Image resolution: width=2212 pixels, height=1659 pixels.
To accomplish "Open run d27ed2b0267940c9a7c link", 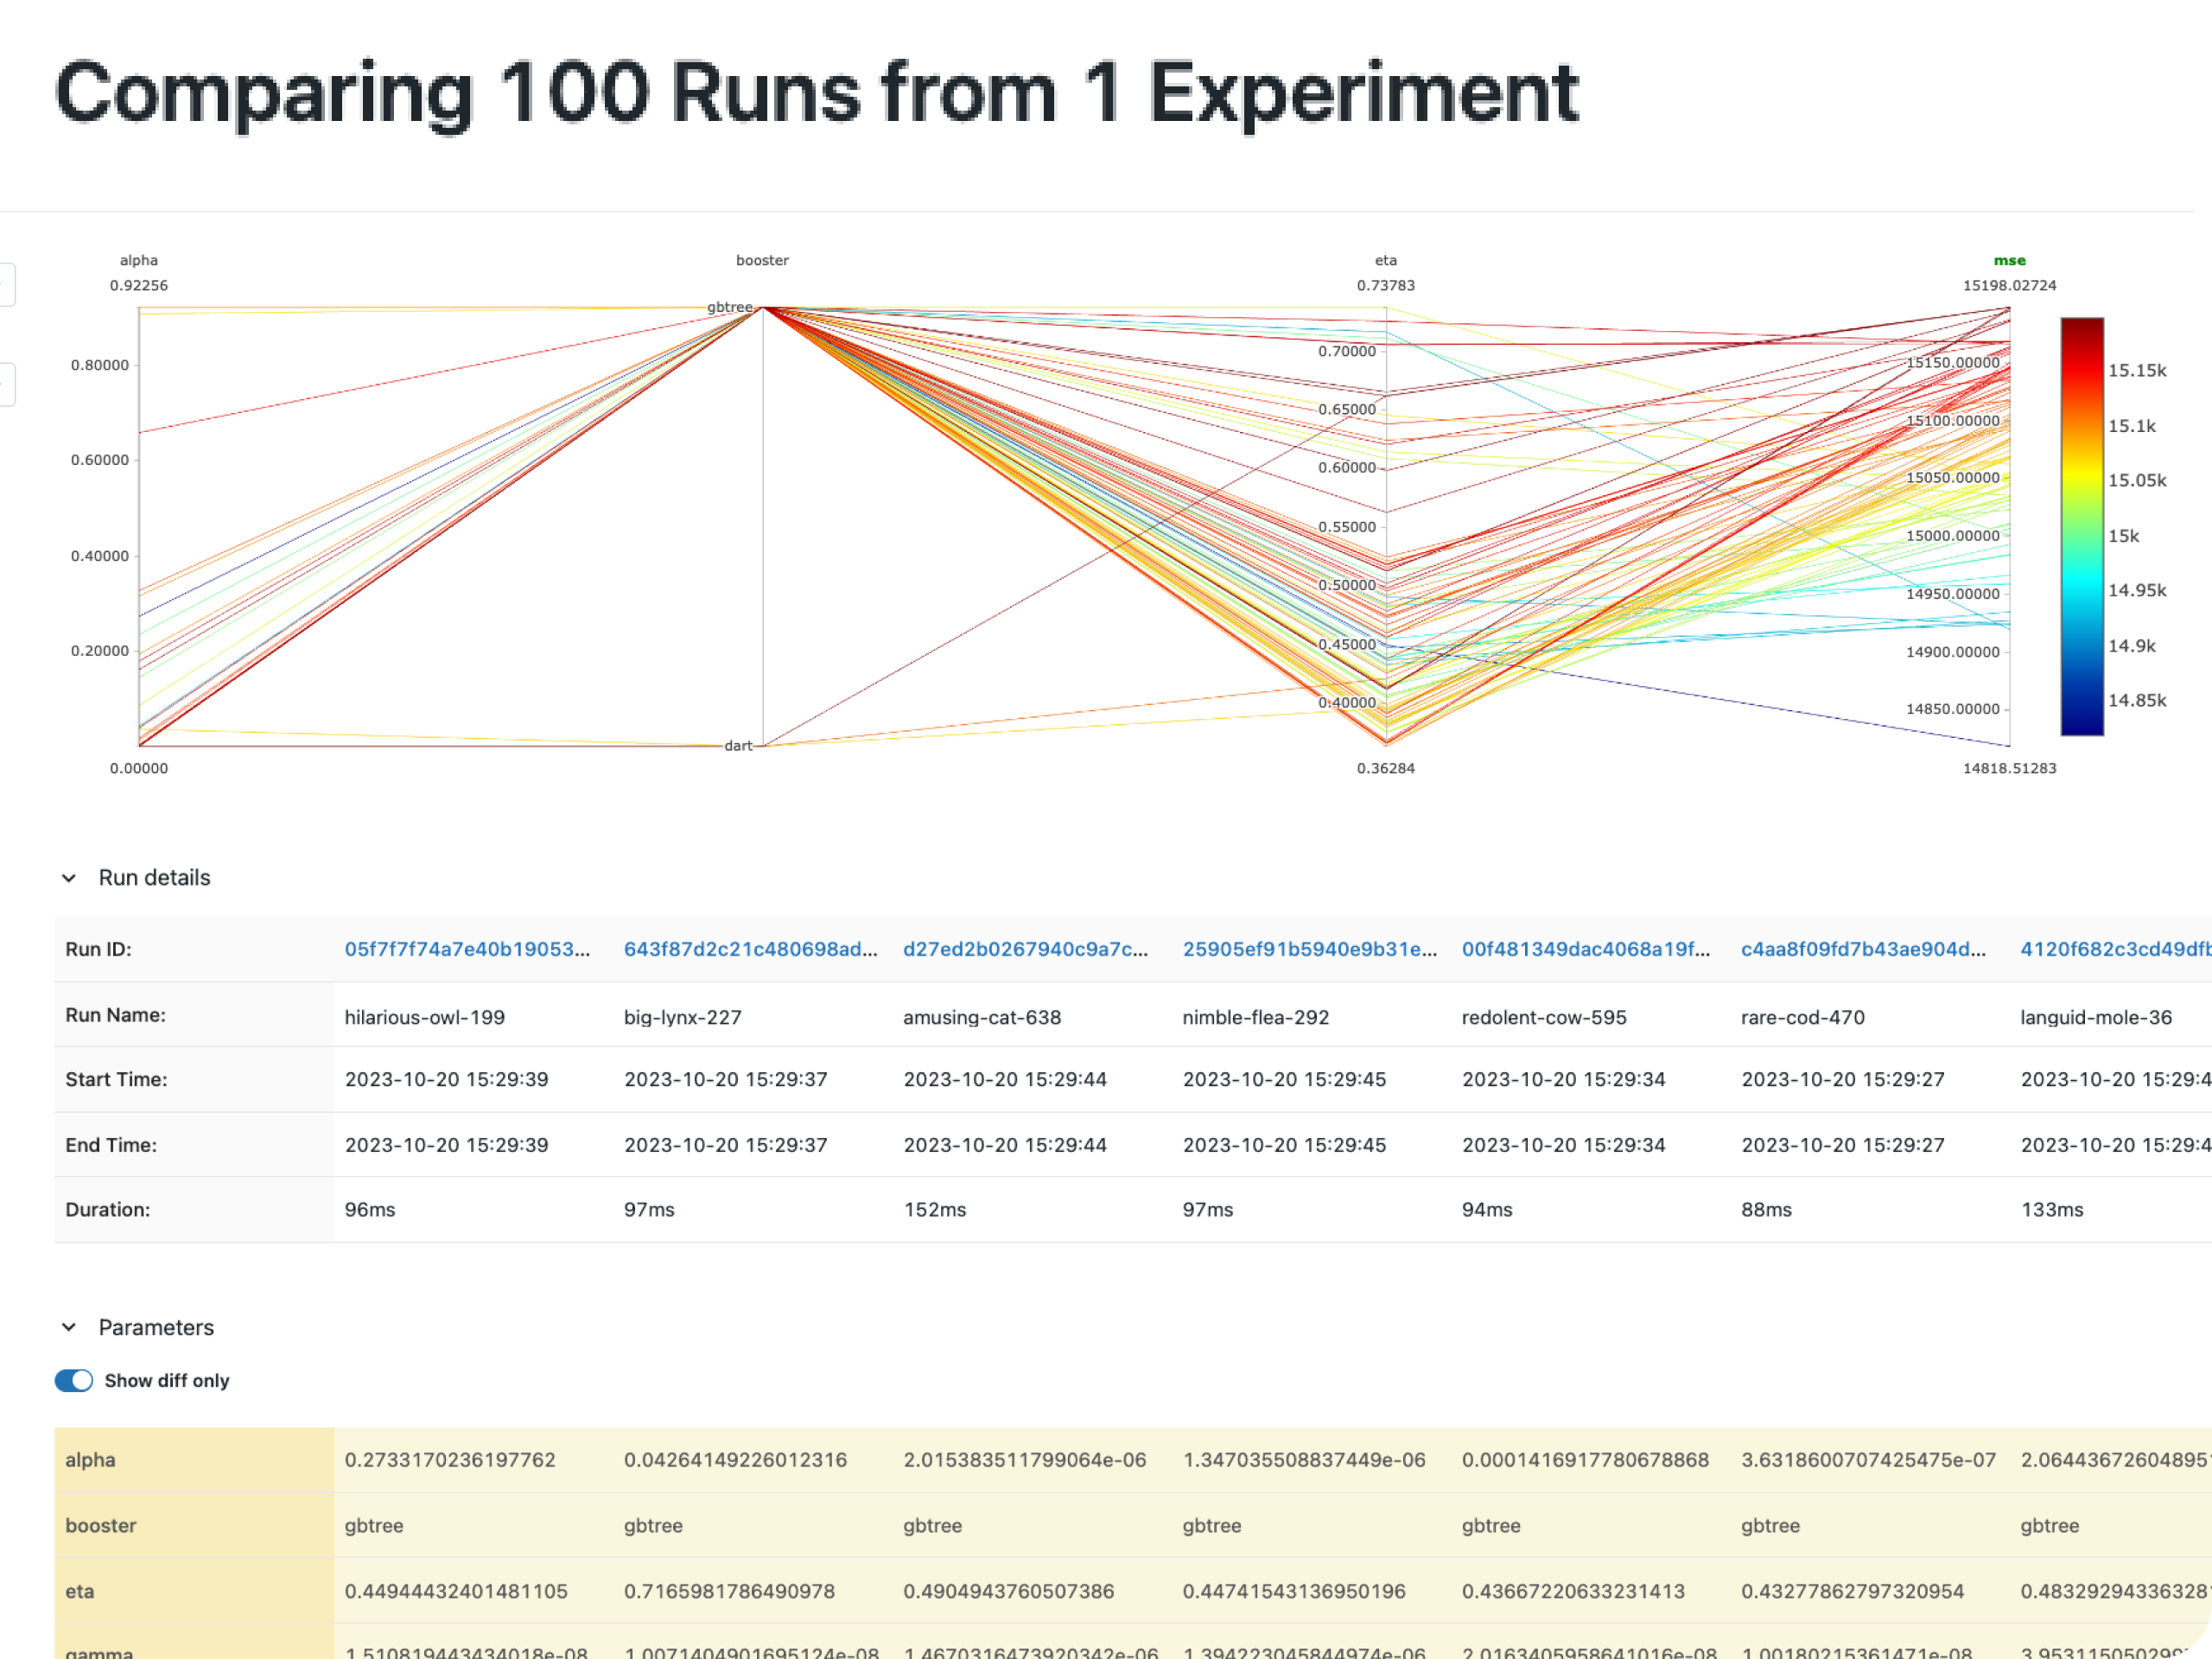I will pos(1025,949).
